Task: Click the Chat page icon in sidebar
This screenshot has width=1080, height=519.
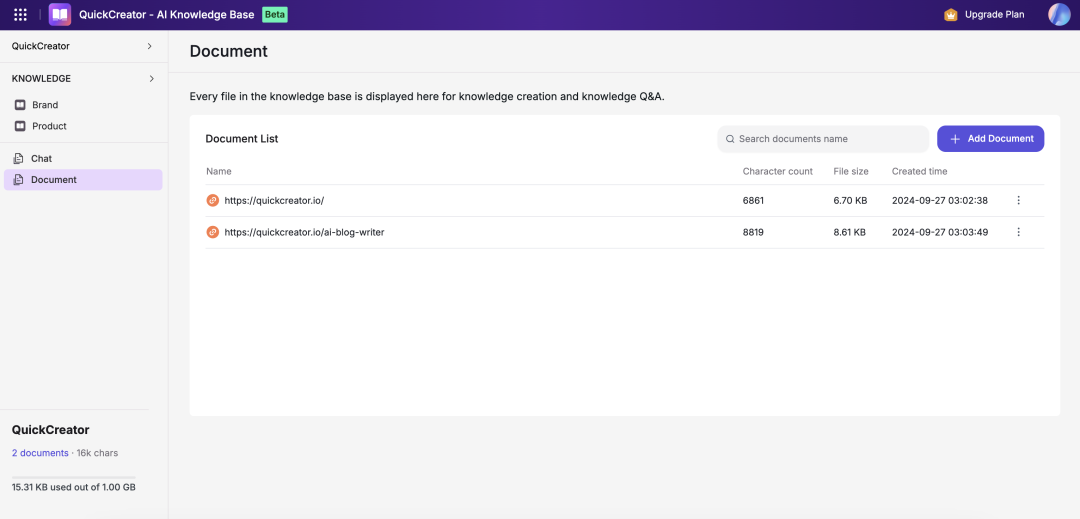Action: coord(19,158)
